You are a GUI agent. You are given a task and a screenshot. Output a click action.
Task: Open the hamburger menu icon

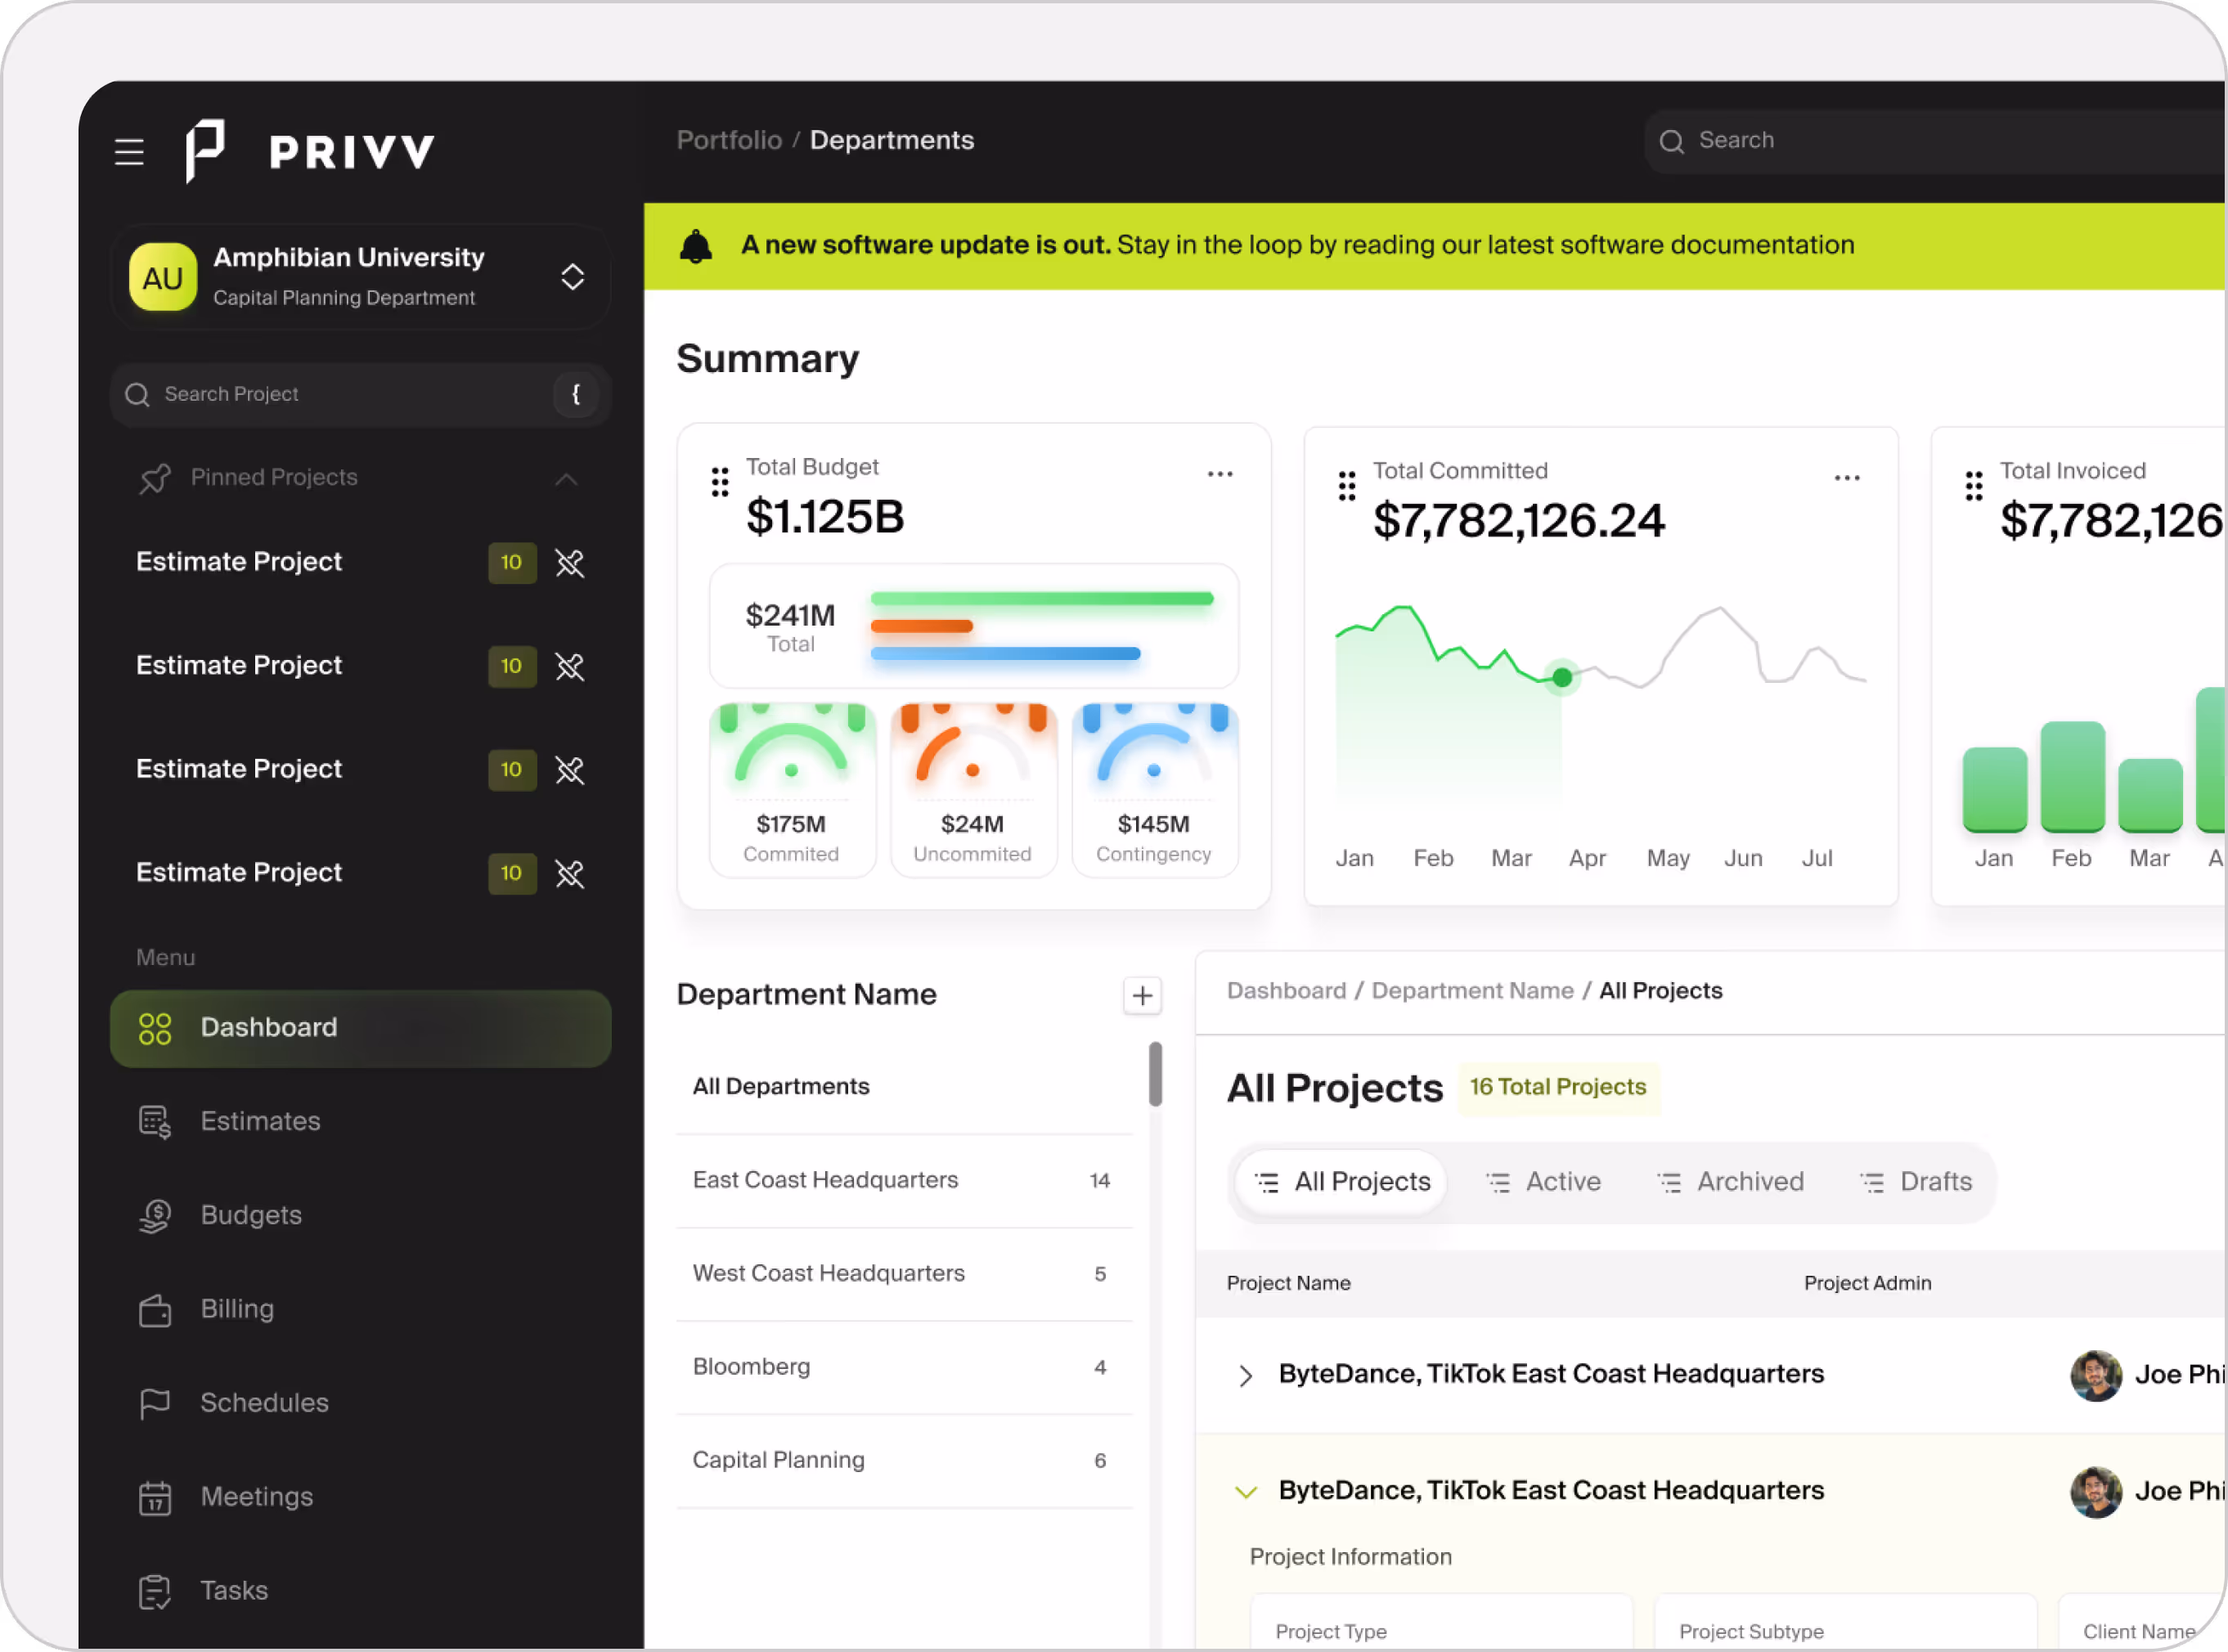tap(129, 152)
